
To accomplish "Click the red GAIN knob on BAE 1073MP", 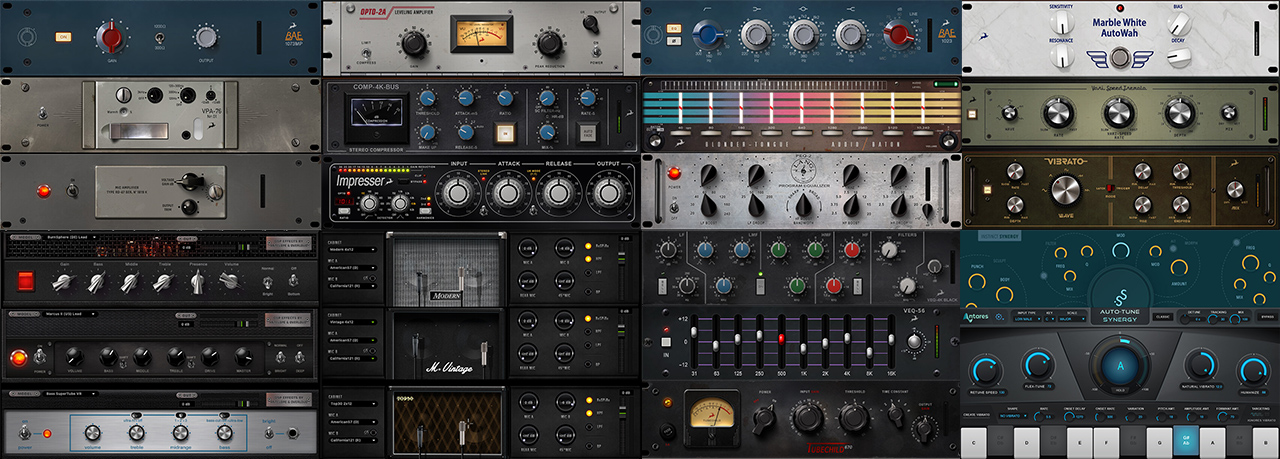I will (112, 38).
